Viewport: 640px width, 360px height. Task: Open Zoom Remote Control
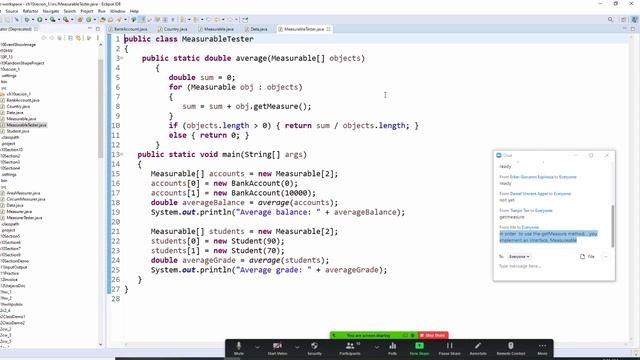click(x=511, y=349)
